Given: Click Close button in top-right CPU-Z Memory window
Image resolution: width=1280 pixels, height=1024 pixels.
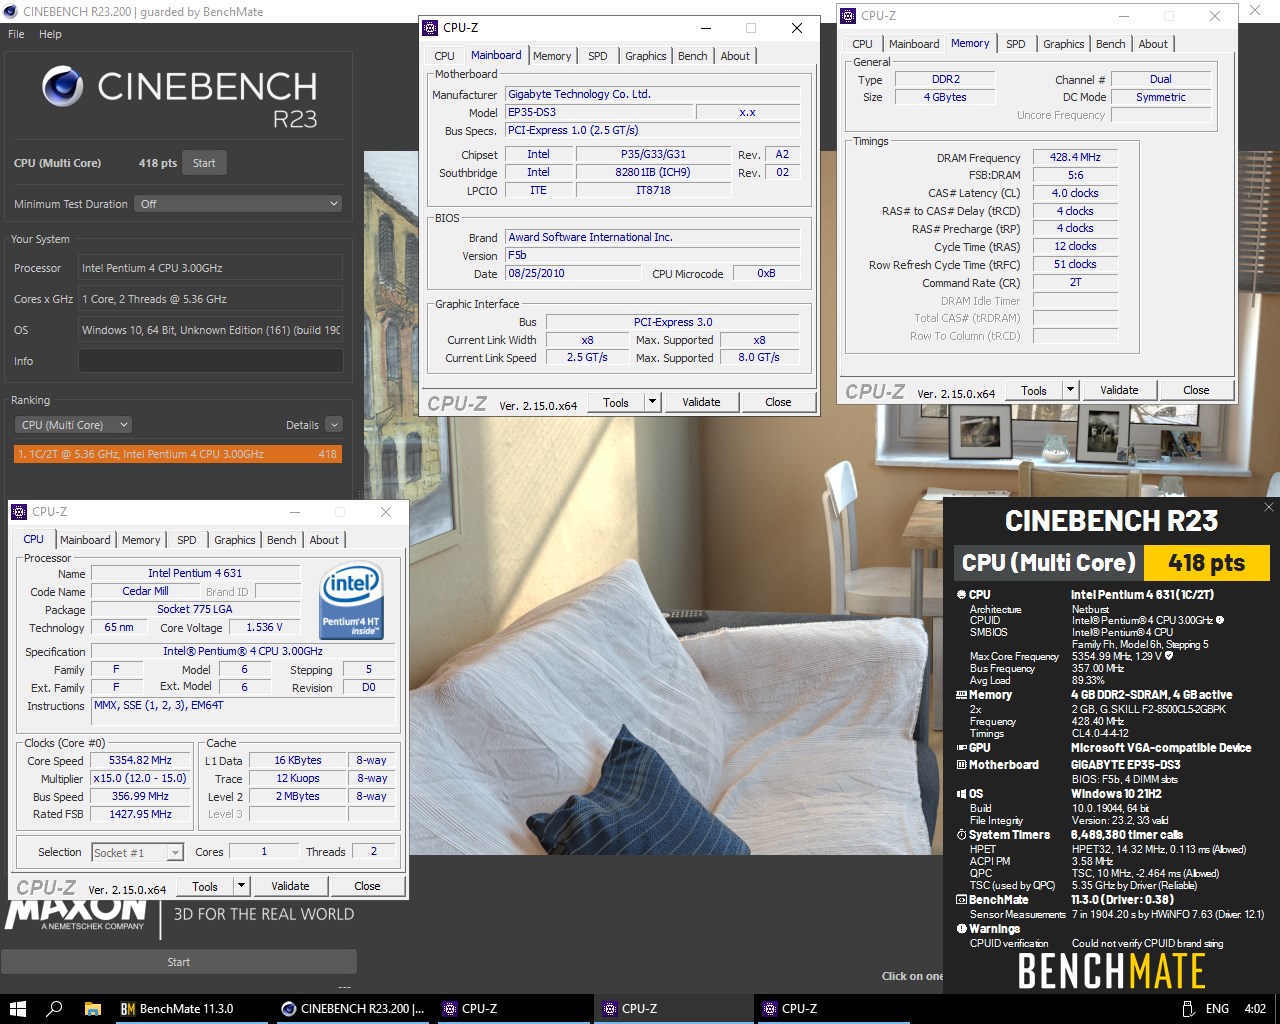Looking at the screenshot, I should tap(1196, 390).
